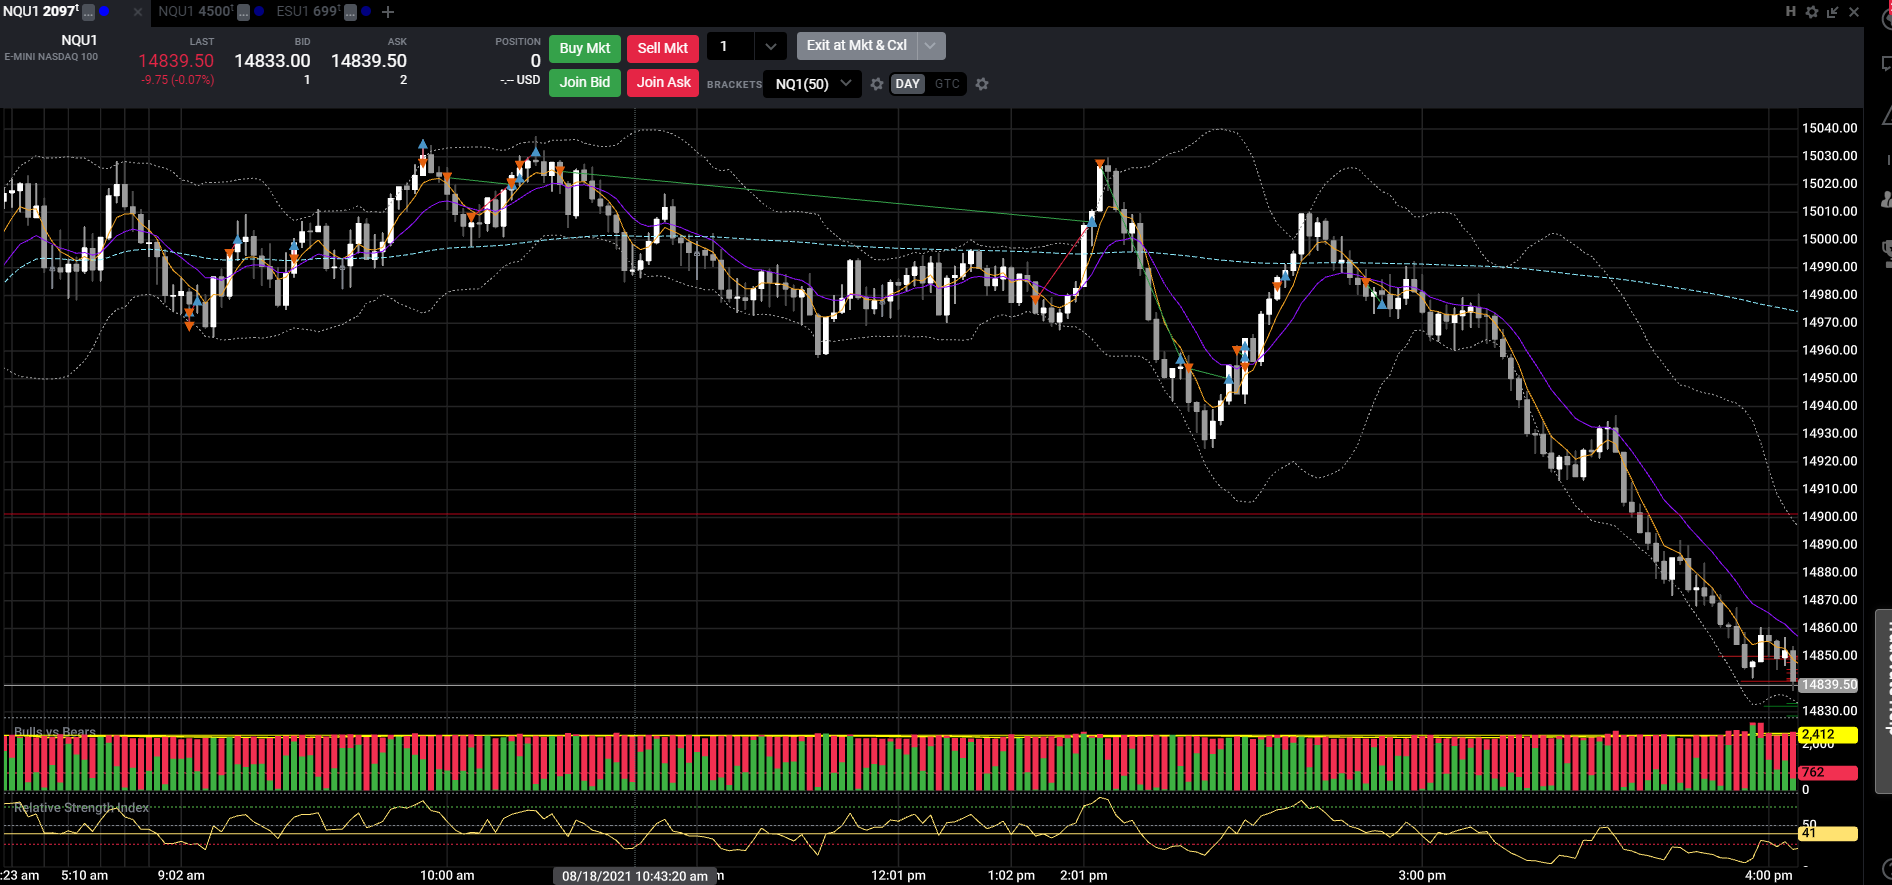Open bracket settings gear next to NQ1(50)
The image size is (1892, 885).
coord(877,84)
